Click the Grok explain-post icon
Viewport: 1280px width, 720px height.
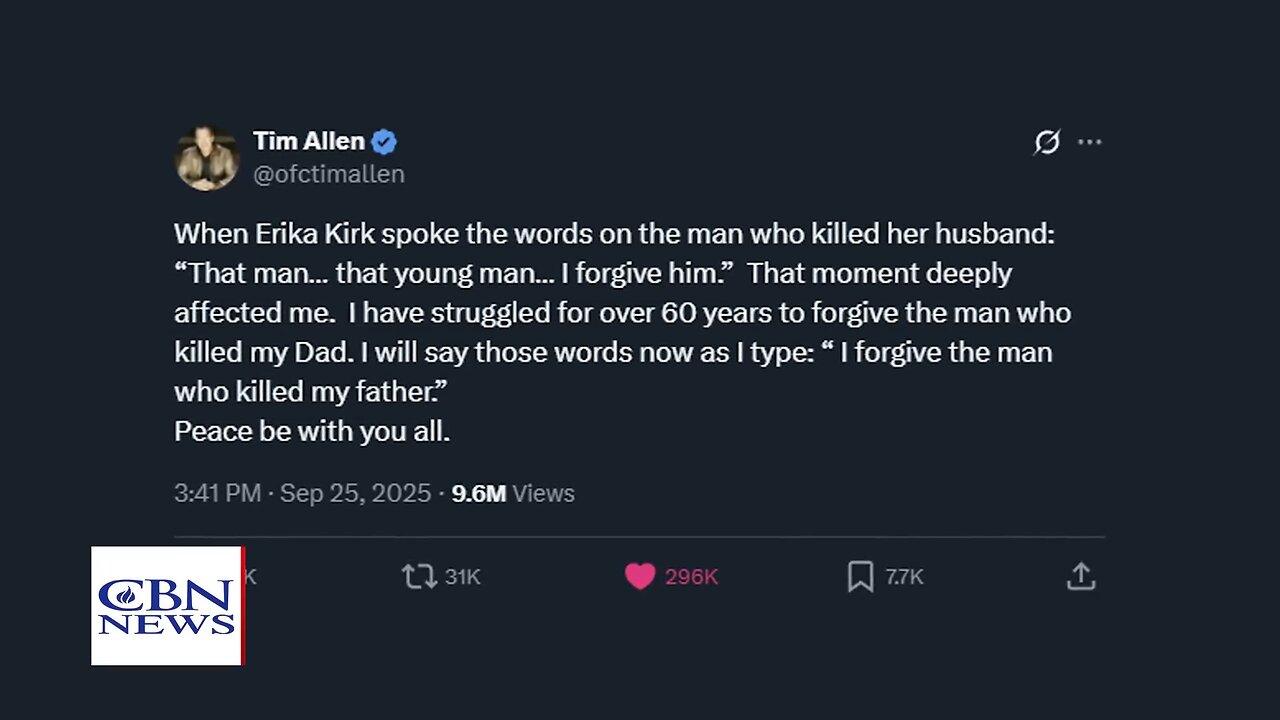pos(1046,143)
